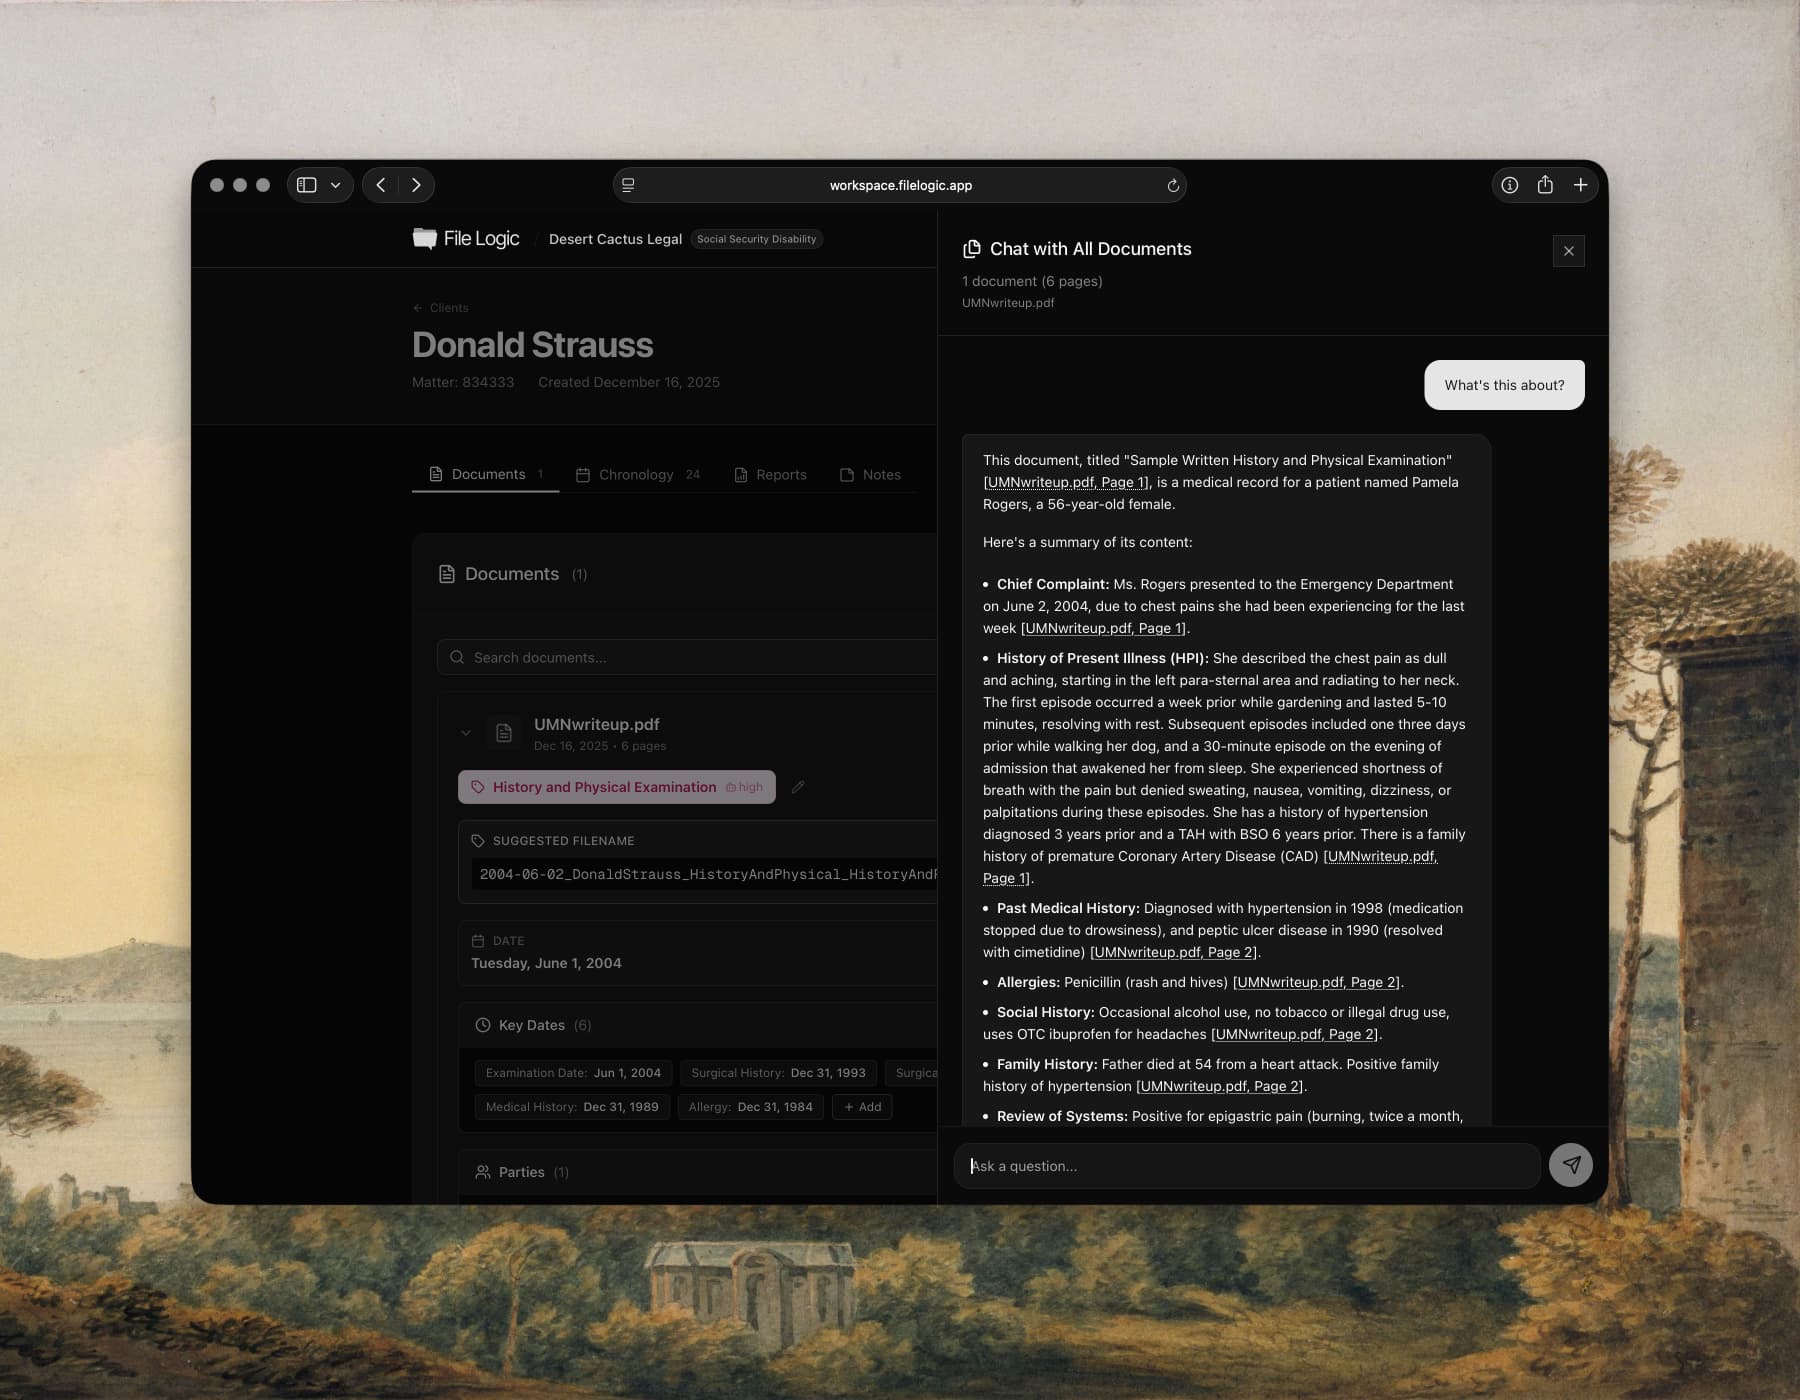This screenshot has width=1800, height=1400.
Task: Toggle the browser sidebar icon
Action: coord(307,185)
